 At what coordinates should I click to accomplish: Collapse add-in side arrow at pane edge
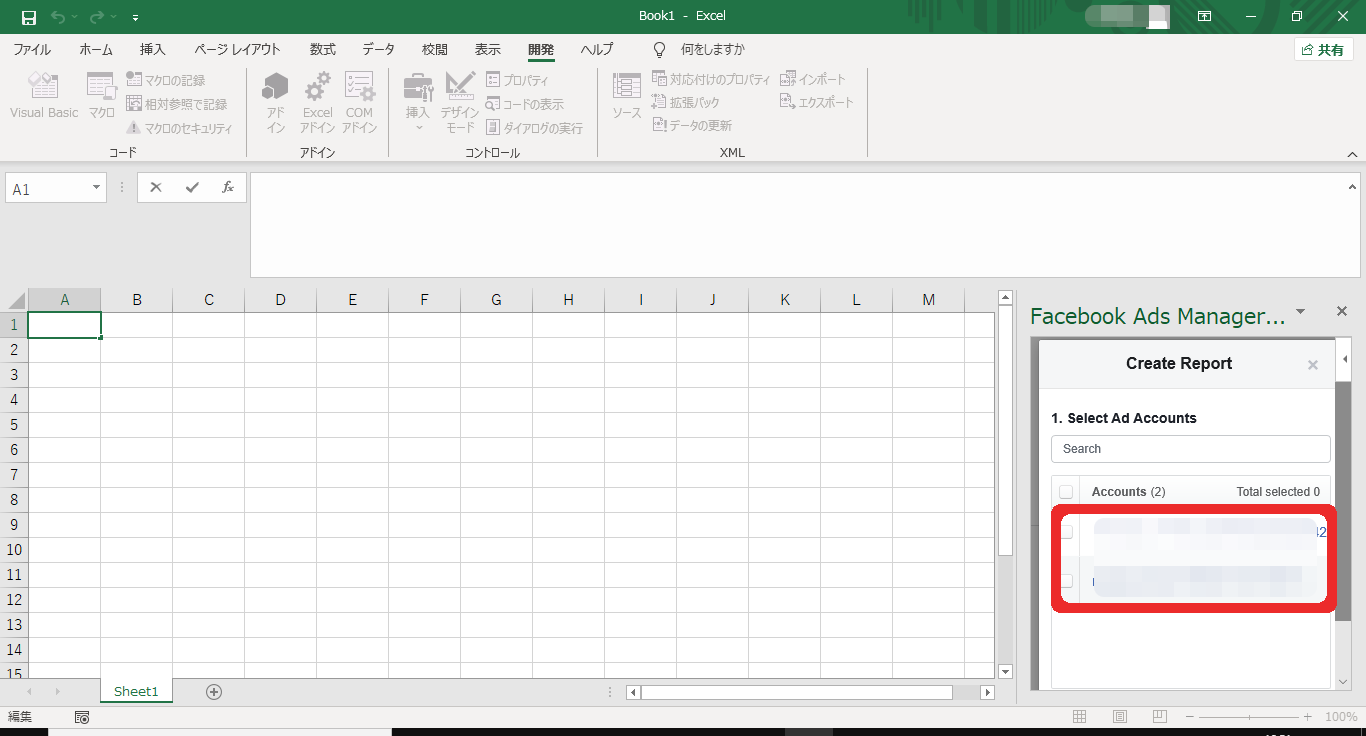pyautogui.click(x=1345, y=359)
